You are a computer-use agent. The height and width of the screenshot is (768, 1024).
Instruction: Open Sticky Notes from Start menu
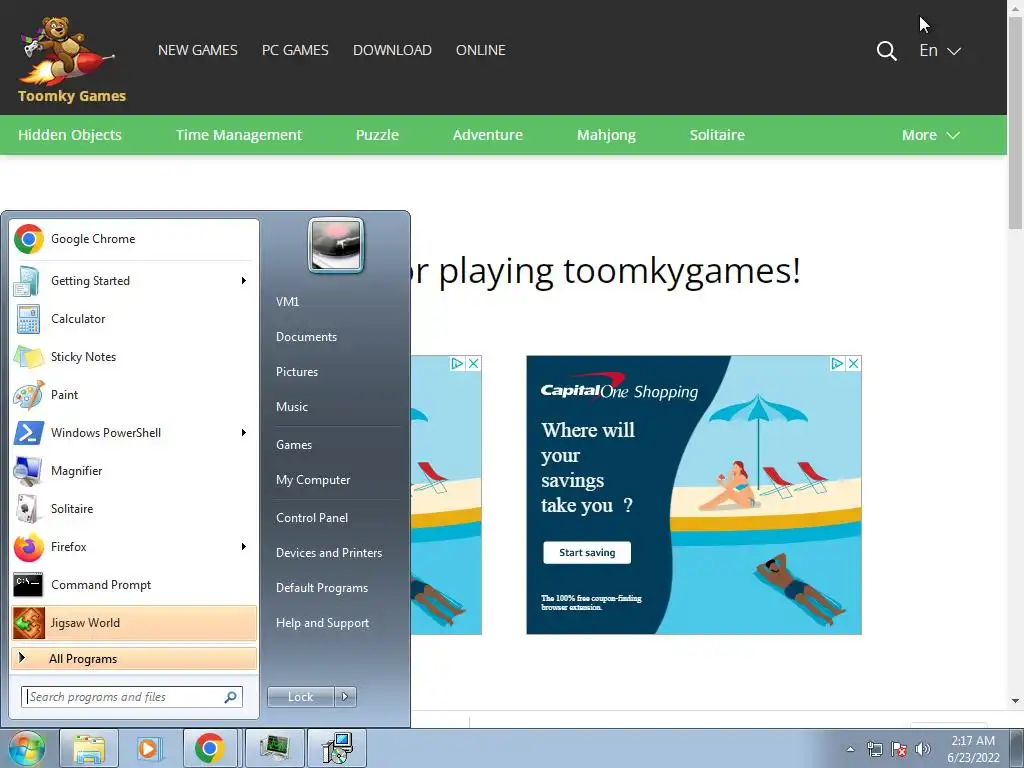tap(133, 357)
